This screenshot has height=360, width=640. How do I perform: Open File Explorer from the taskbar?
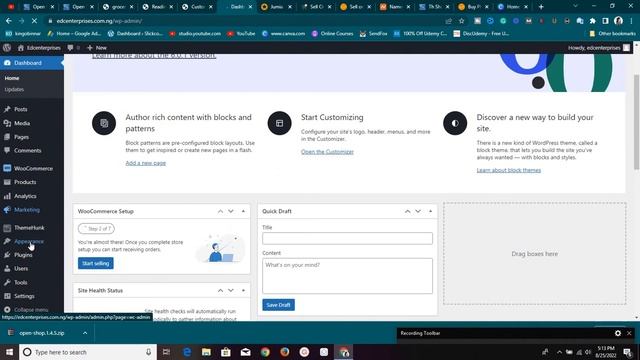206,352
